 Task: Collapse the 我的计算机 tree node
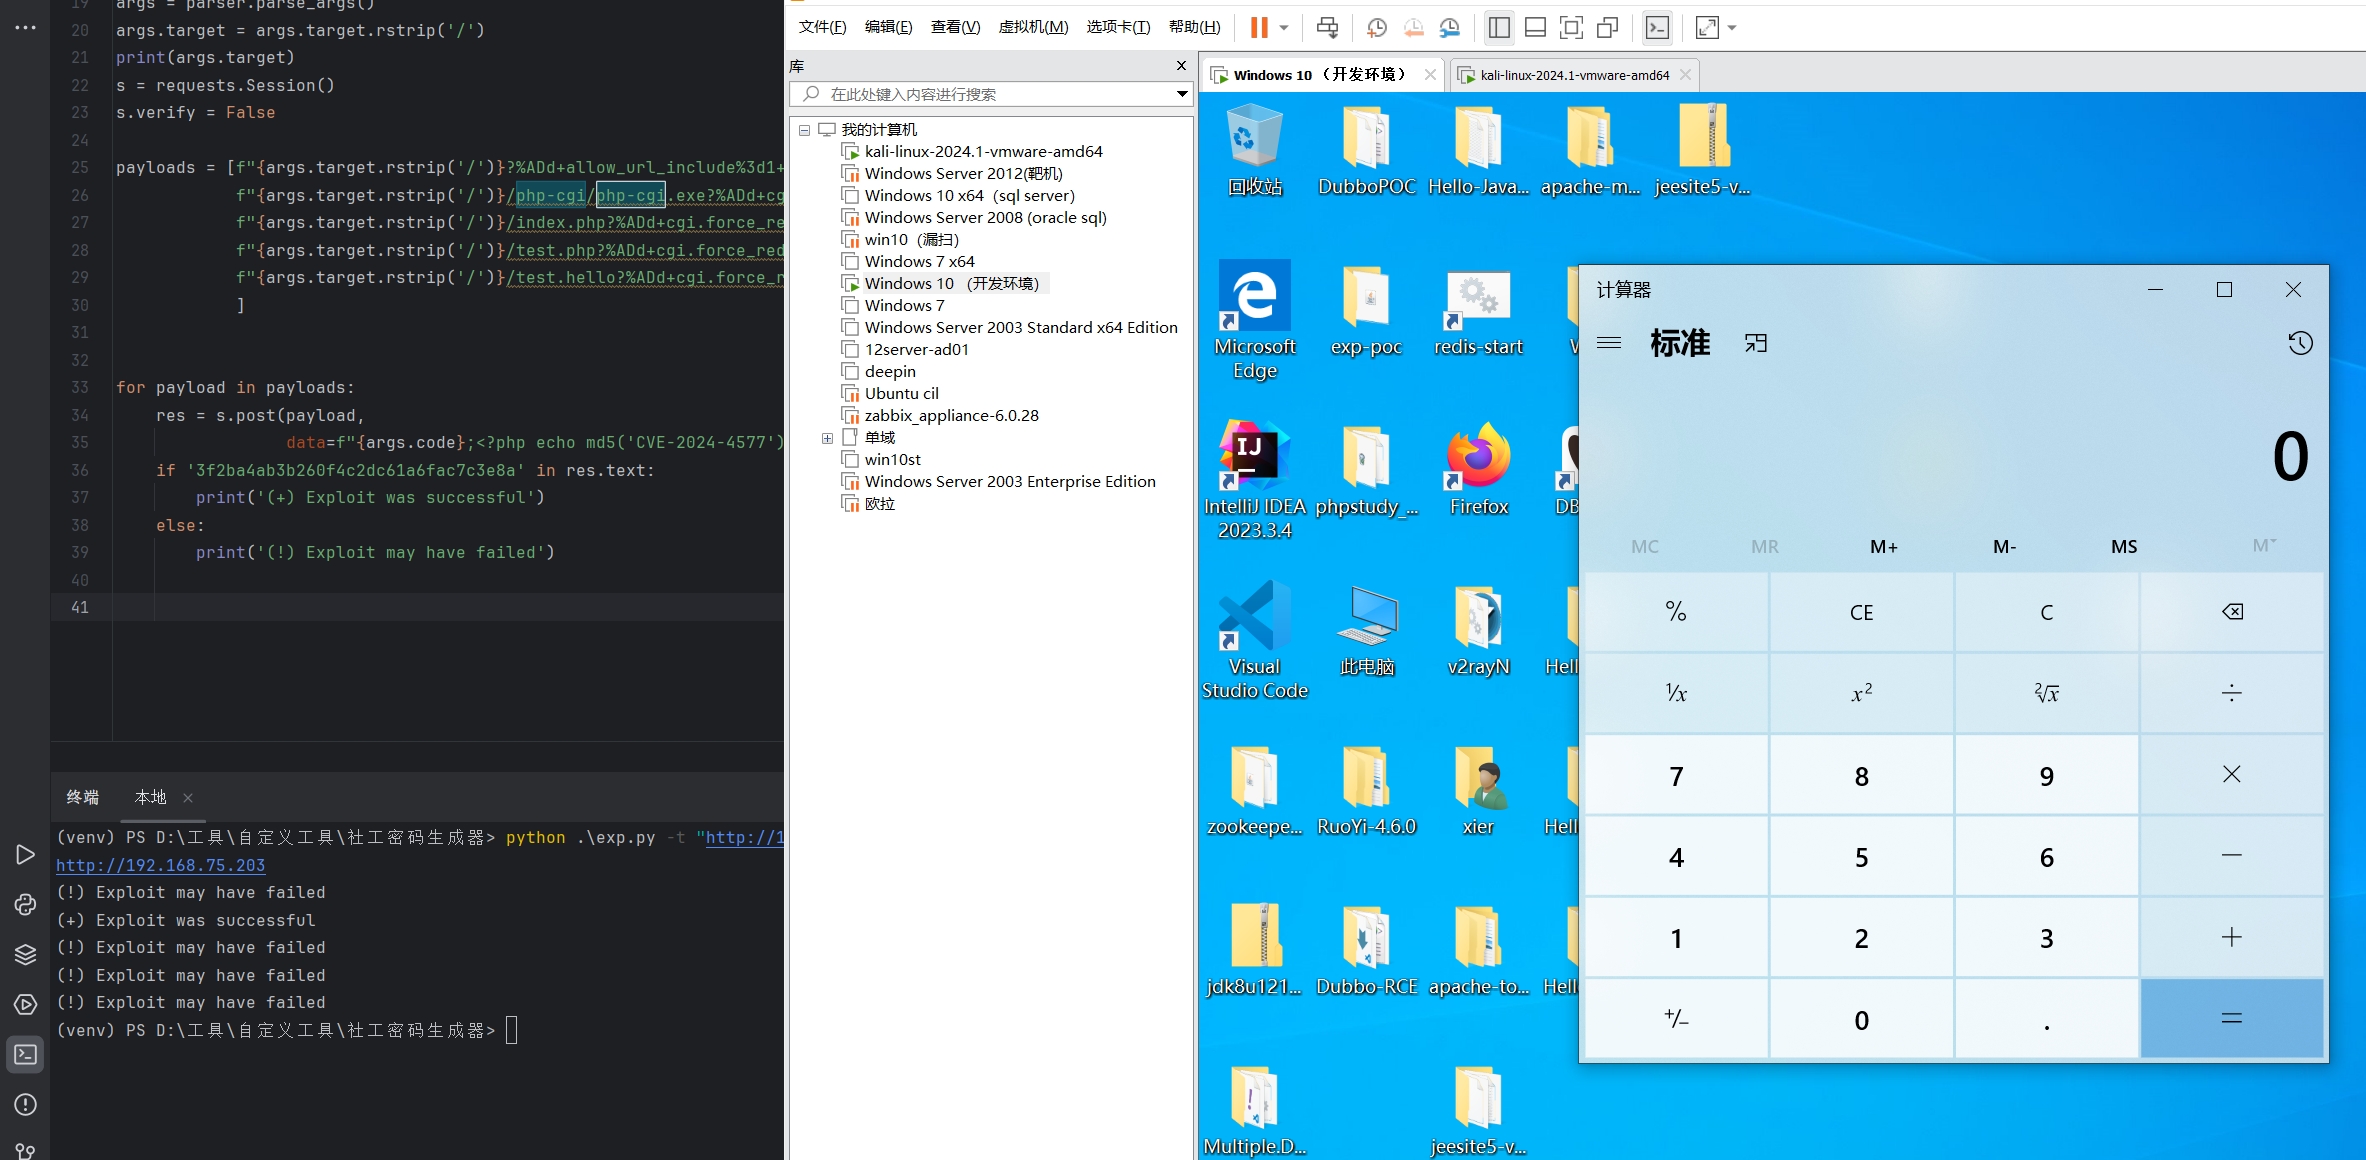click(804, 130)
